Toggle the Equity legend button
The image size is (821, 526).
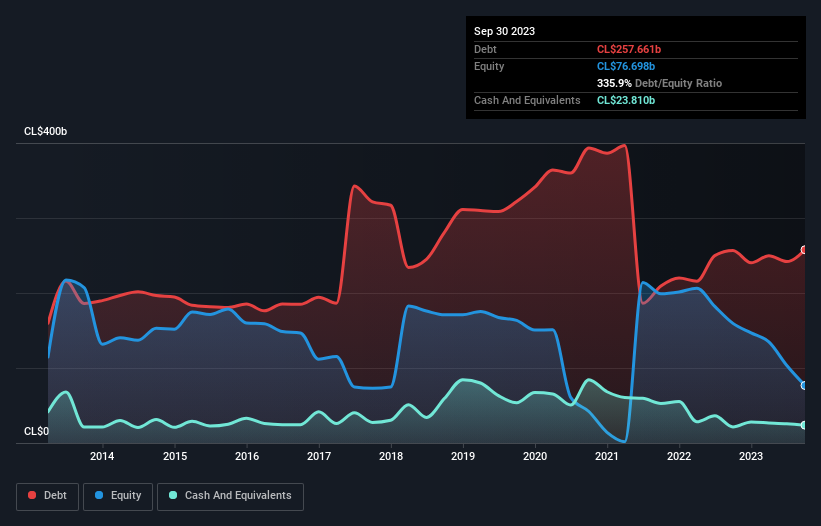[x=118, y=496]
